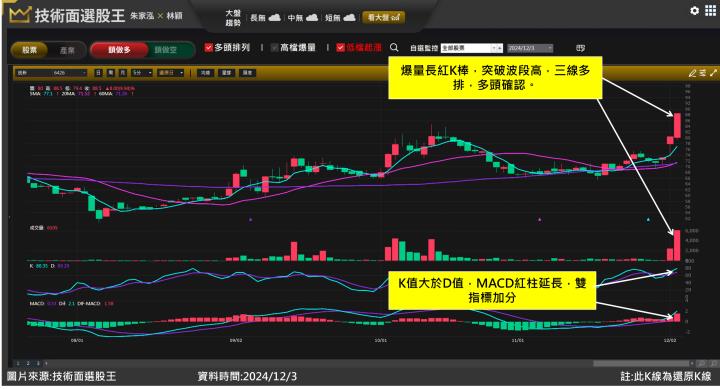The height and width of the screenshot is (389, 720).
Task: Open the chart lines settings icon
Action: (703, 73)
